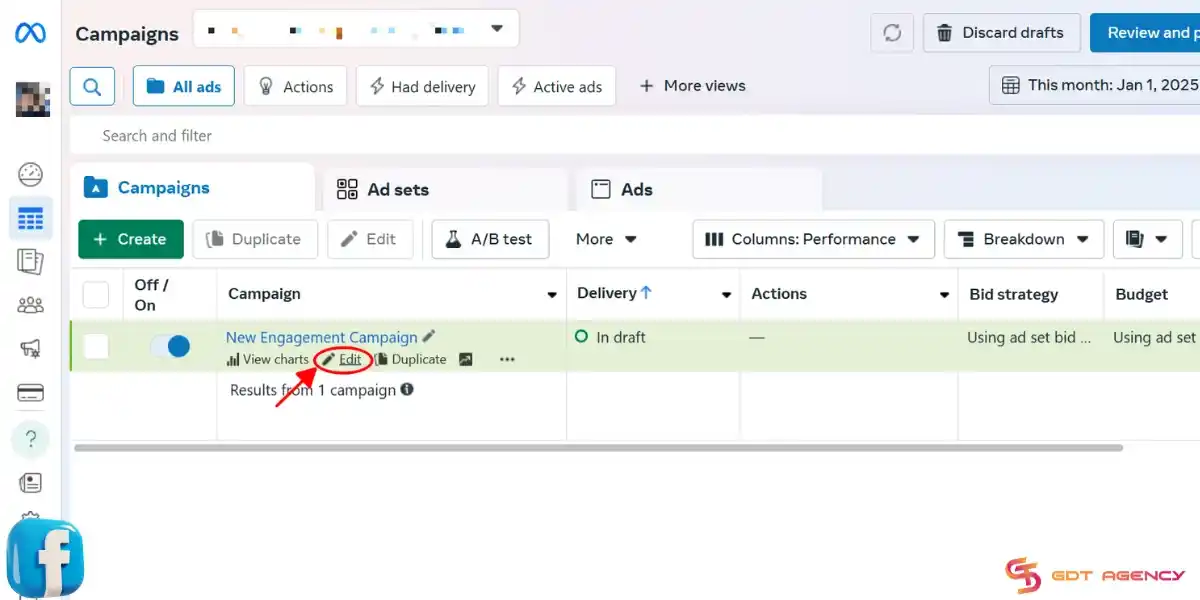Screen dimensions: 1200x600
Task: Expand the ad account selector dropdown
Action: [496, 29]
